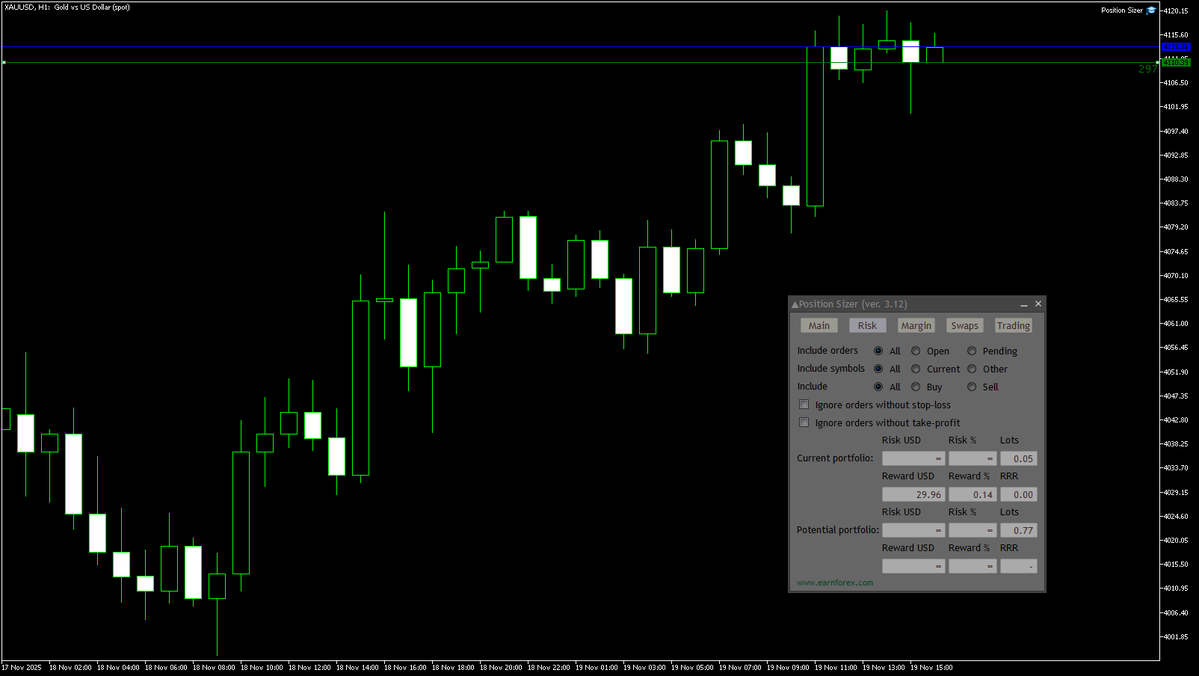
Task: Open the Trading tab
Action: point(1012,325)
